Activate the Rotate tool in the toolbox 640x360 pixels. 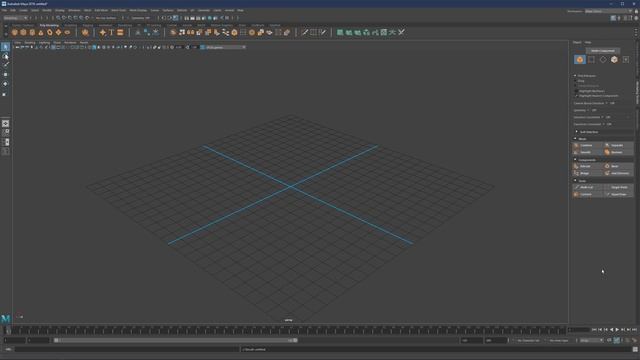coord(5,84)
